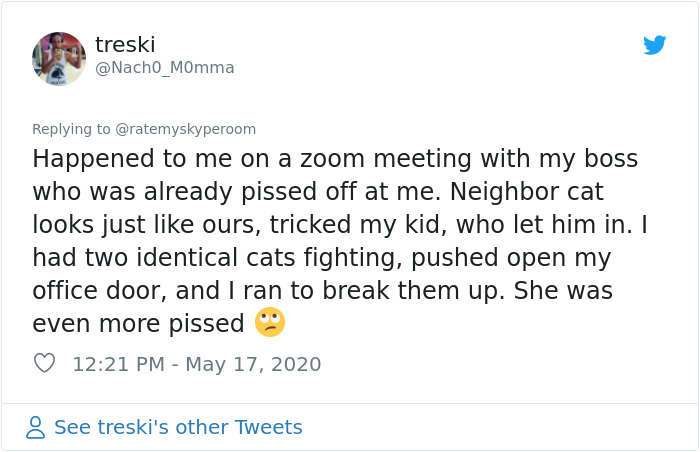Open the 12:21 PM timestamp
700x452 pixels.
(118, 364)
